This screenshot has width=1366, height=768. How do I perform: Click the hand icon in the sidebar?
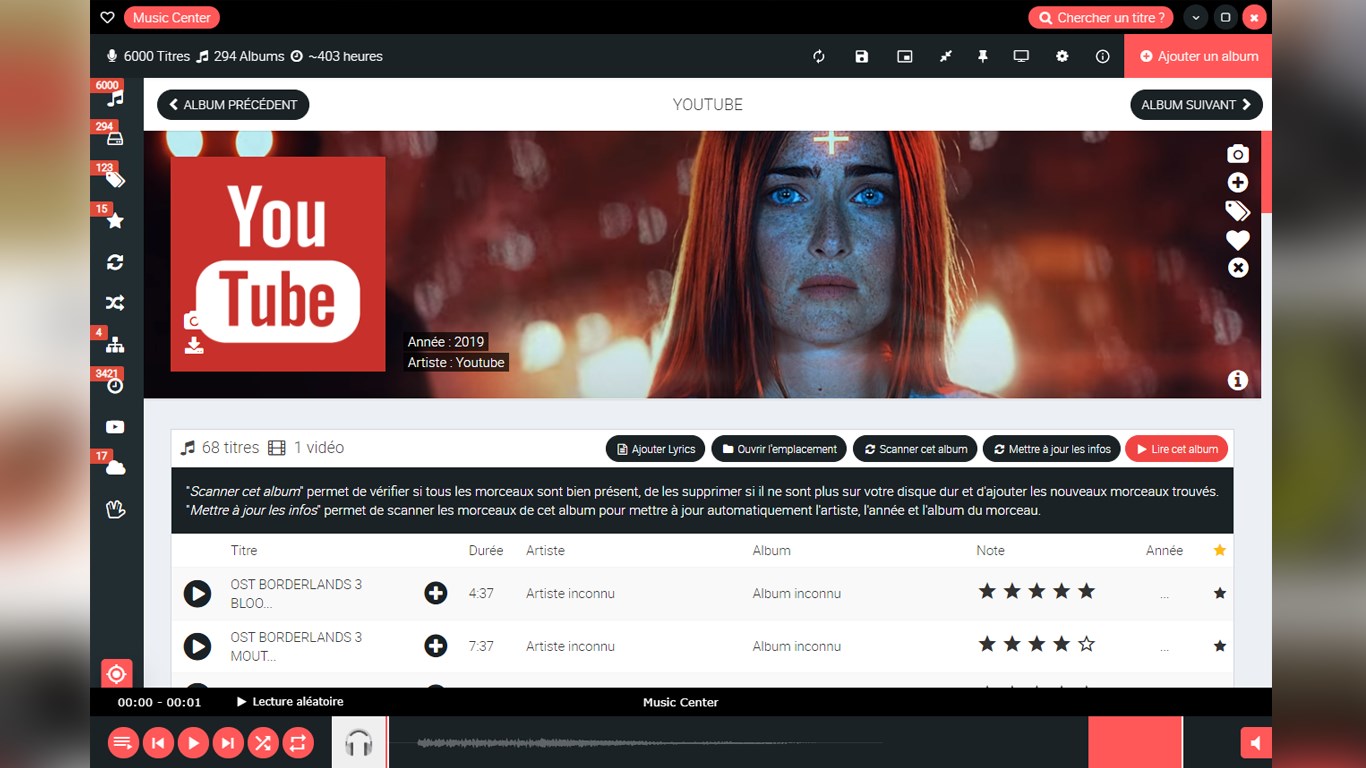pyautogui.click(x=115, y=509)
